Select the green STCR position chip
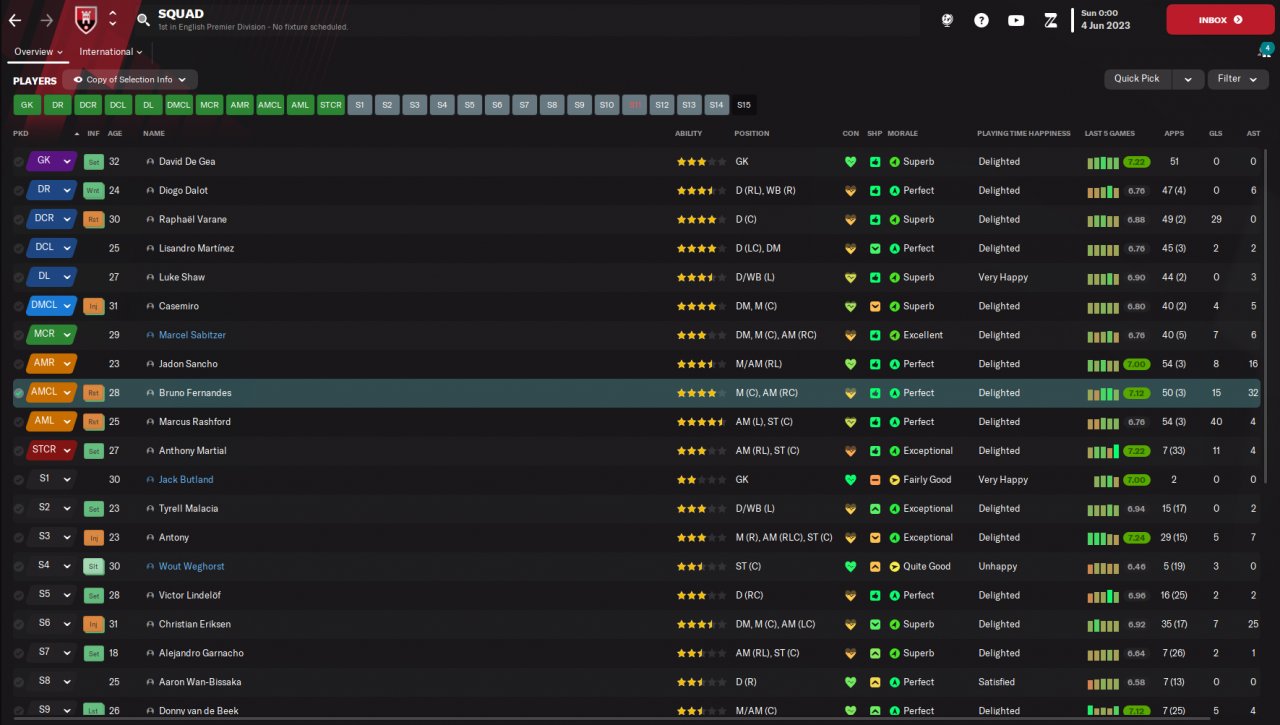The image size is (1280, 725). 330,104
